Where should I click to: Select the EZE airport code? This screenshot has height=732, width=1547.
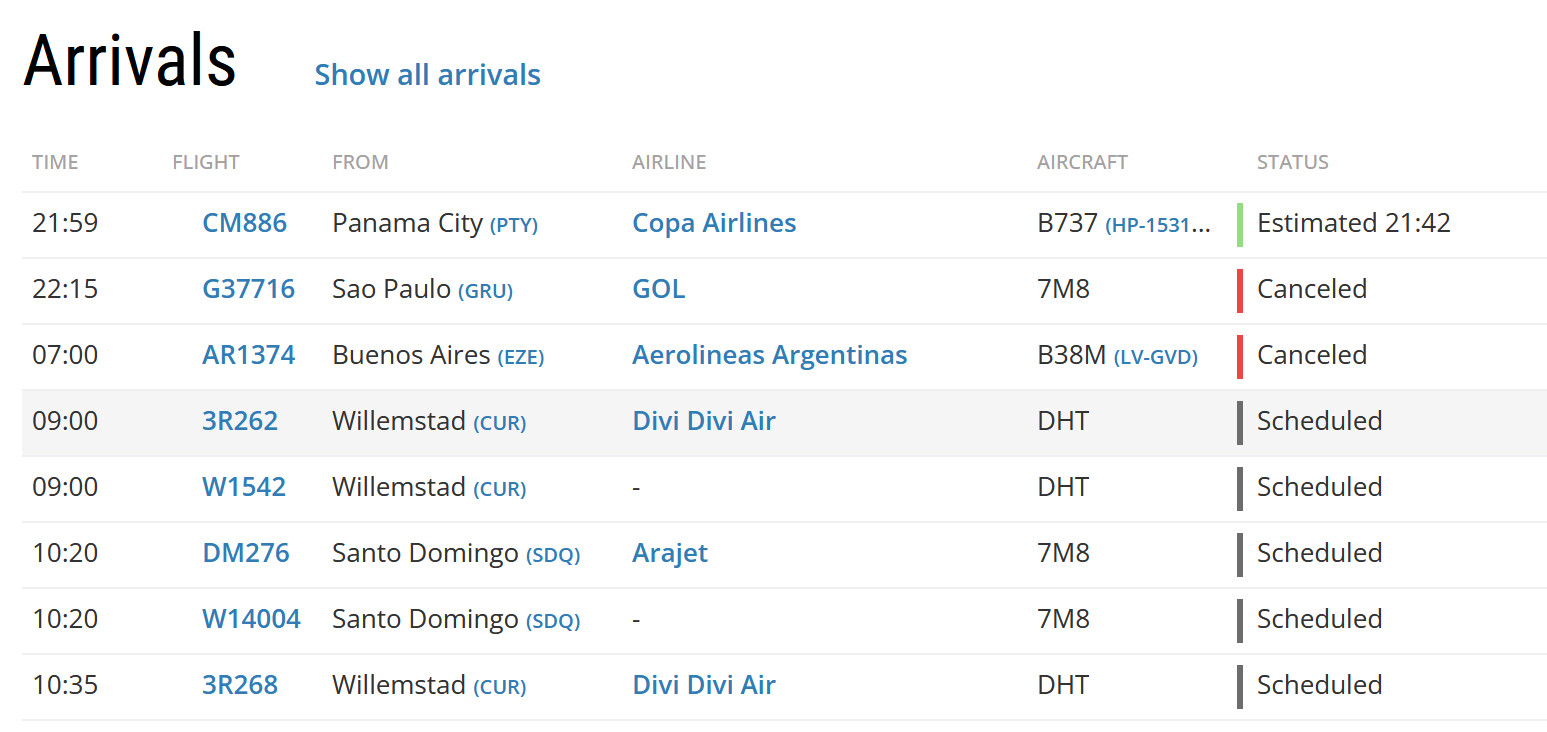[520, 357]
